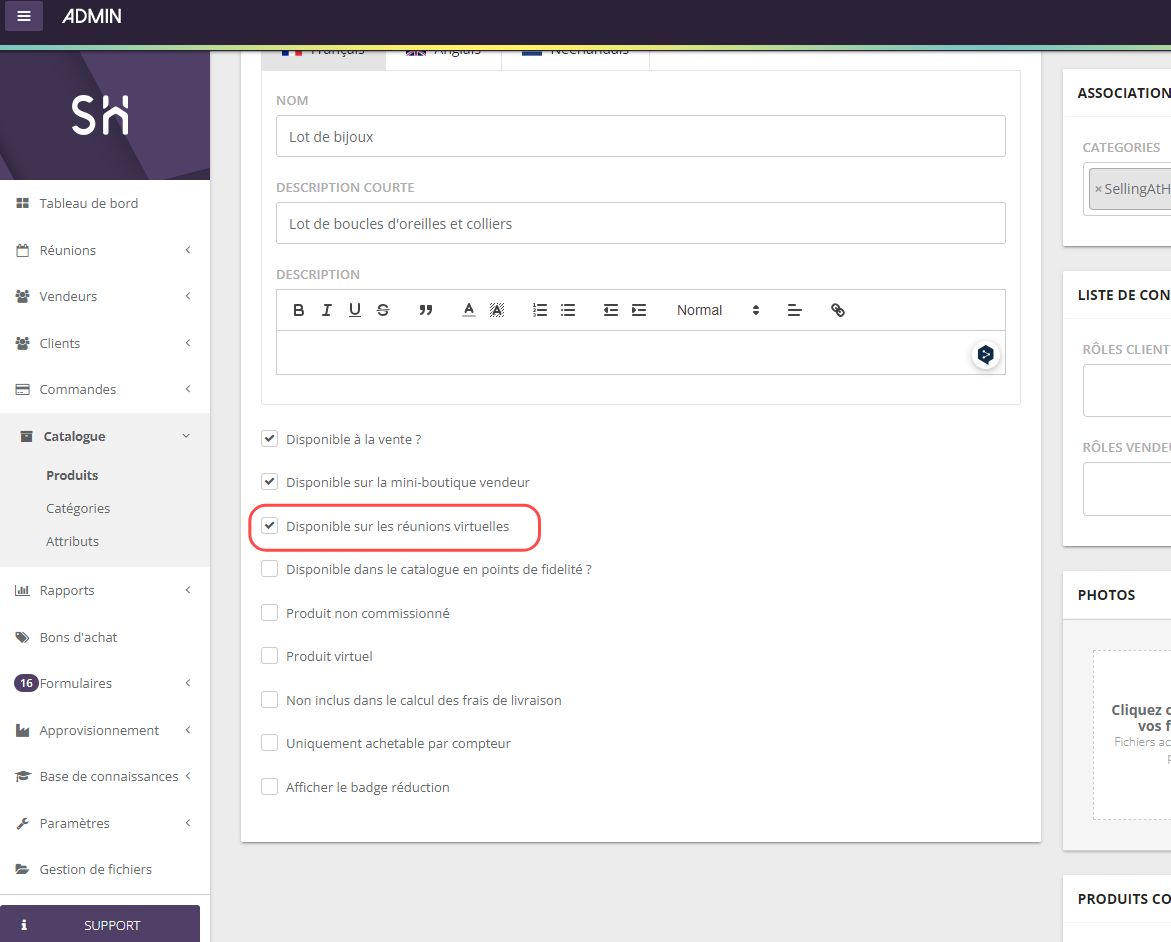This screenshot has width=1171, height=942.
Task: Insert a hyperlink using the link icon
Action: point(838,310)
